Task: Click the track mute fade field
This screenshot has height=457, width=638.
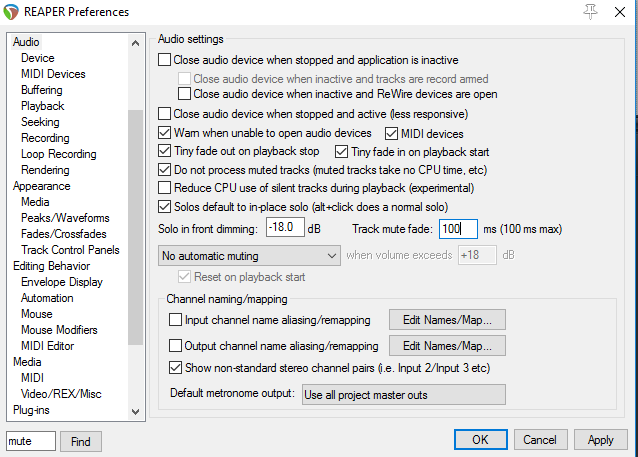Action: coord(458,229)
